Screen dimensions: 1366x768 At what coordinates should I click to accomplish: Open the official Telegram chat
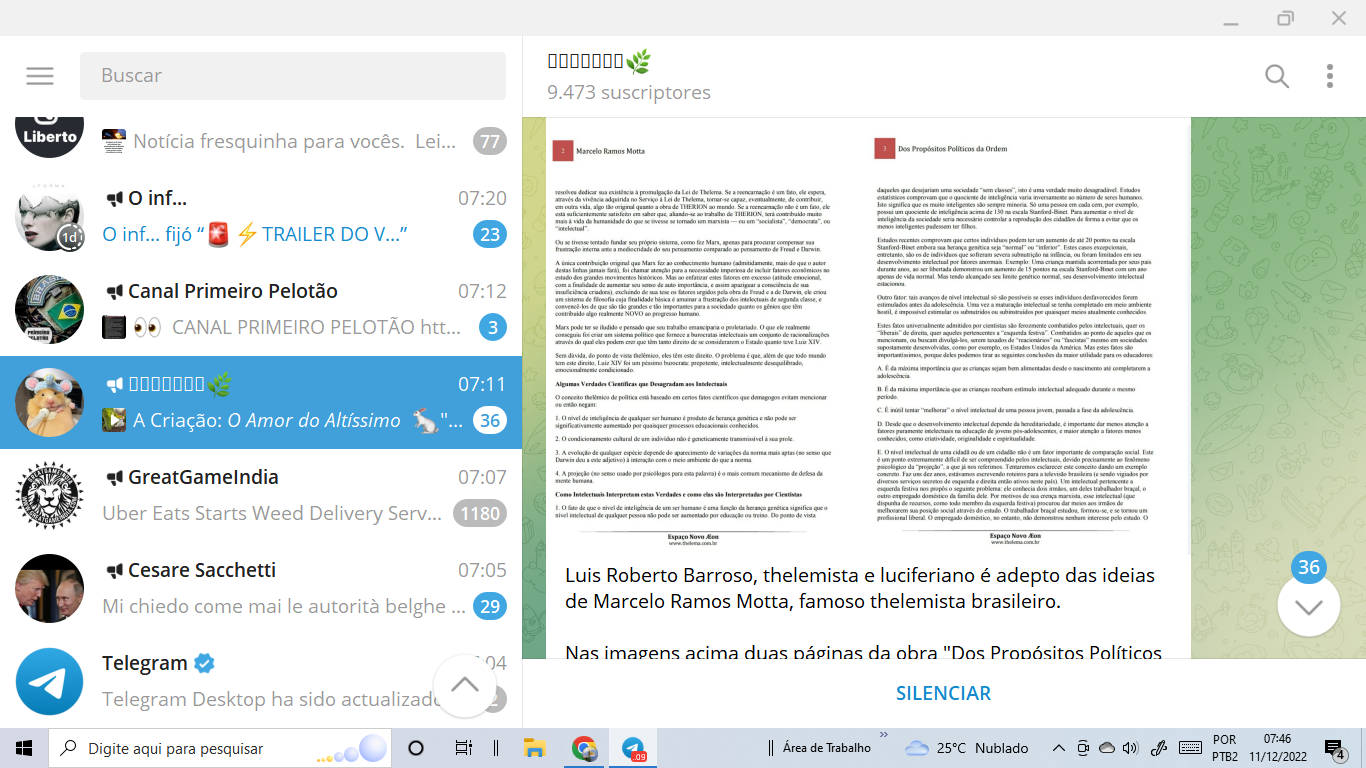click(x=261, y=681)
